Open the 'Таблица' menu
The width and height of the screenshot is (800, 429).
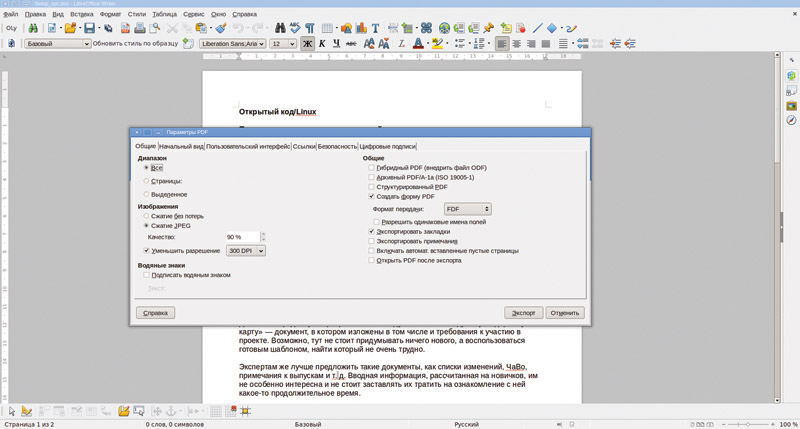coord(164,14)
